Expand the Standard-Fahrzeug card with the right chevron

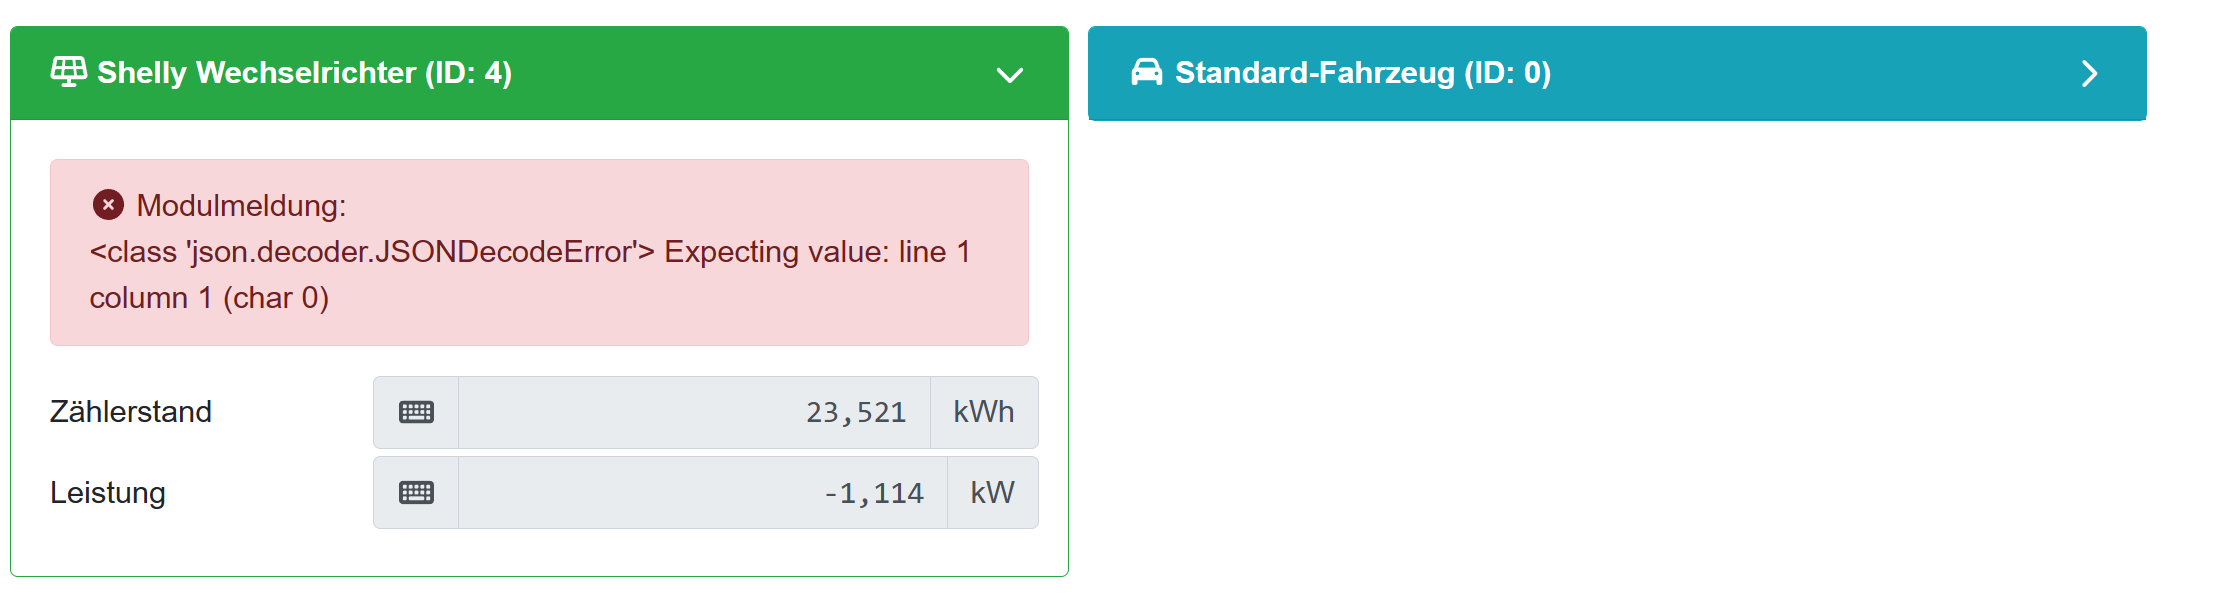coord(2088,74)
